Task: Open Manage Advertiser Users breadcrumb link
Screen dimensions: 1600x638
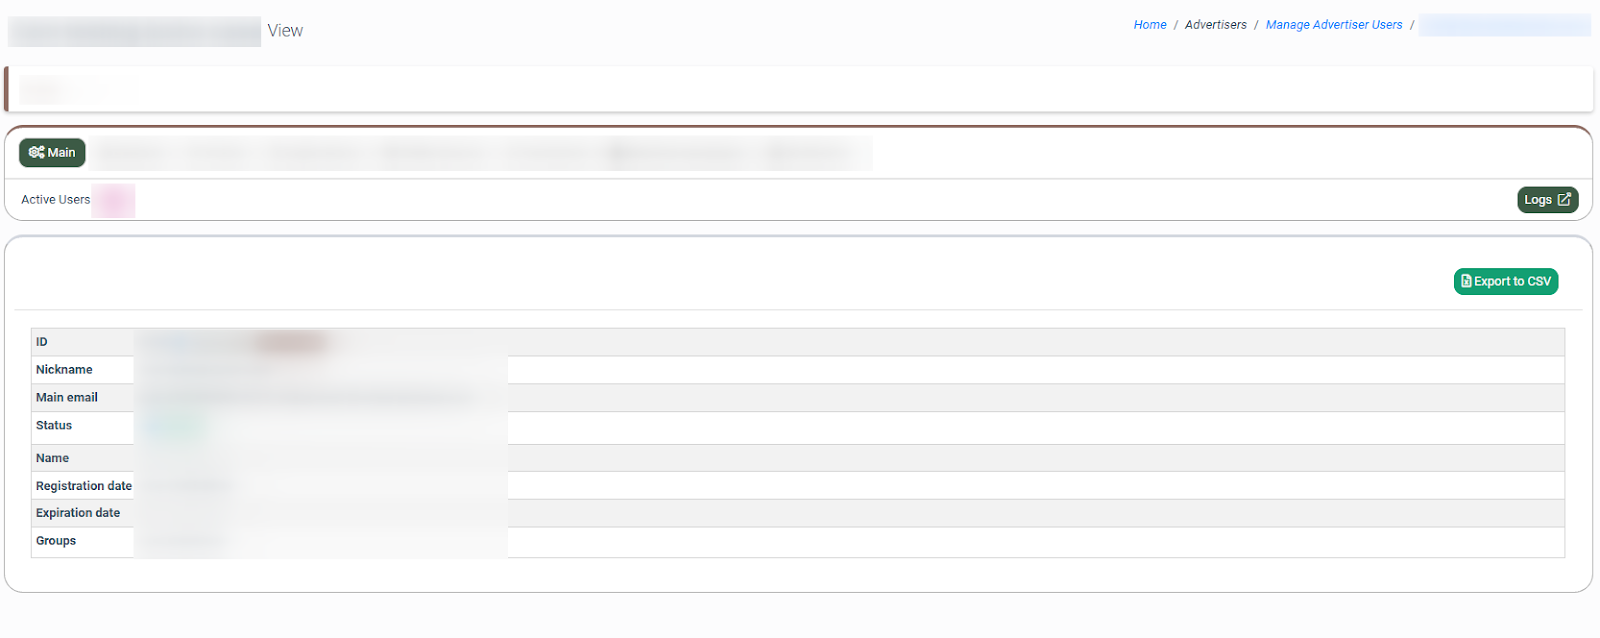Action: (1333, 25)
